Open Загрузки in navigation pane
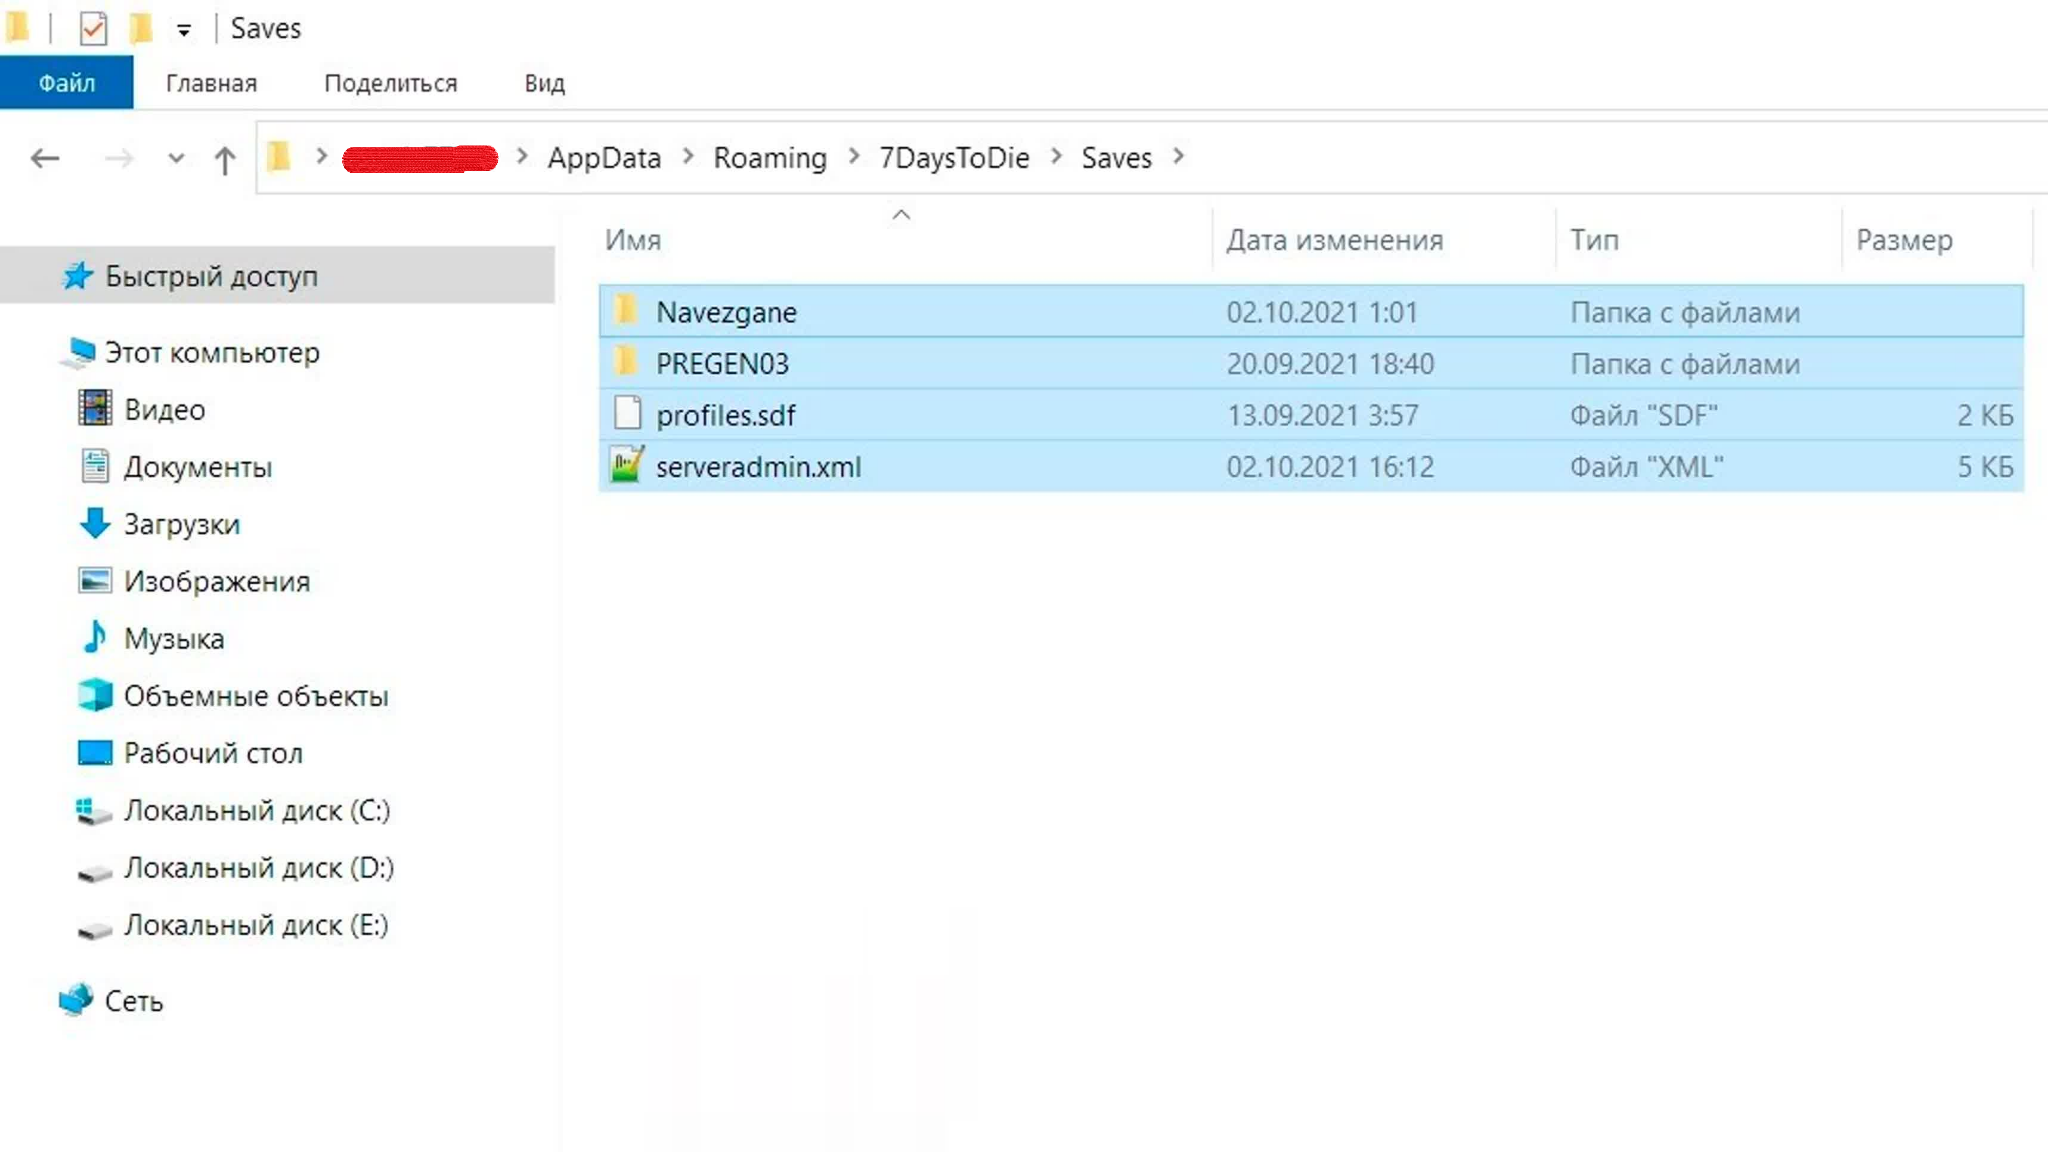Viewport: 2048px width, 1152px height. coord(181,524)
